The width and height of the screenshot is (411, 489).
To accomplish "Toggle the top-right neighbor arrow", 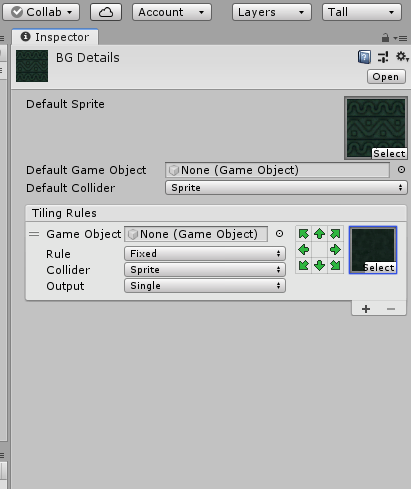I will tap(335, 234).
